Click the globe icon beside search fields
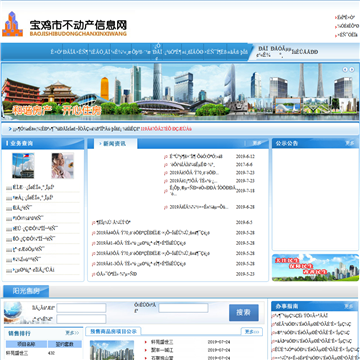Screen dimensions: 360x360 pos(13,312)
